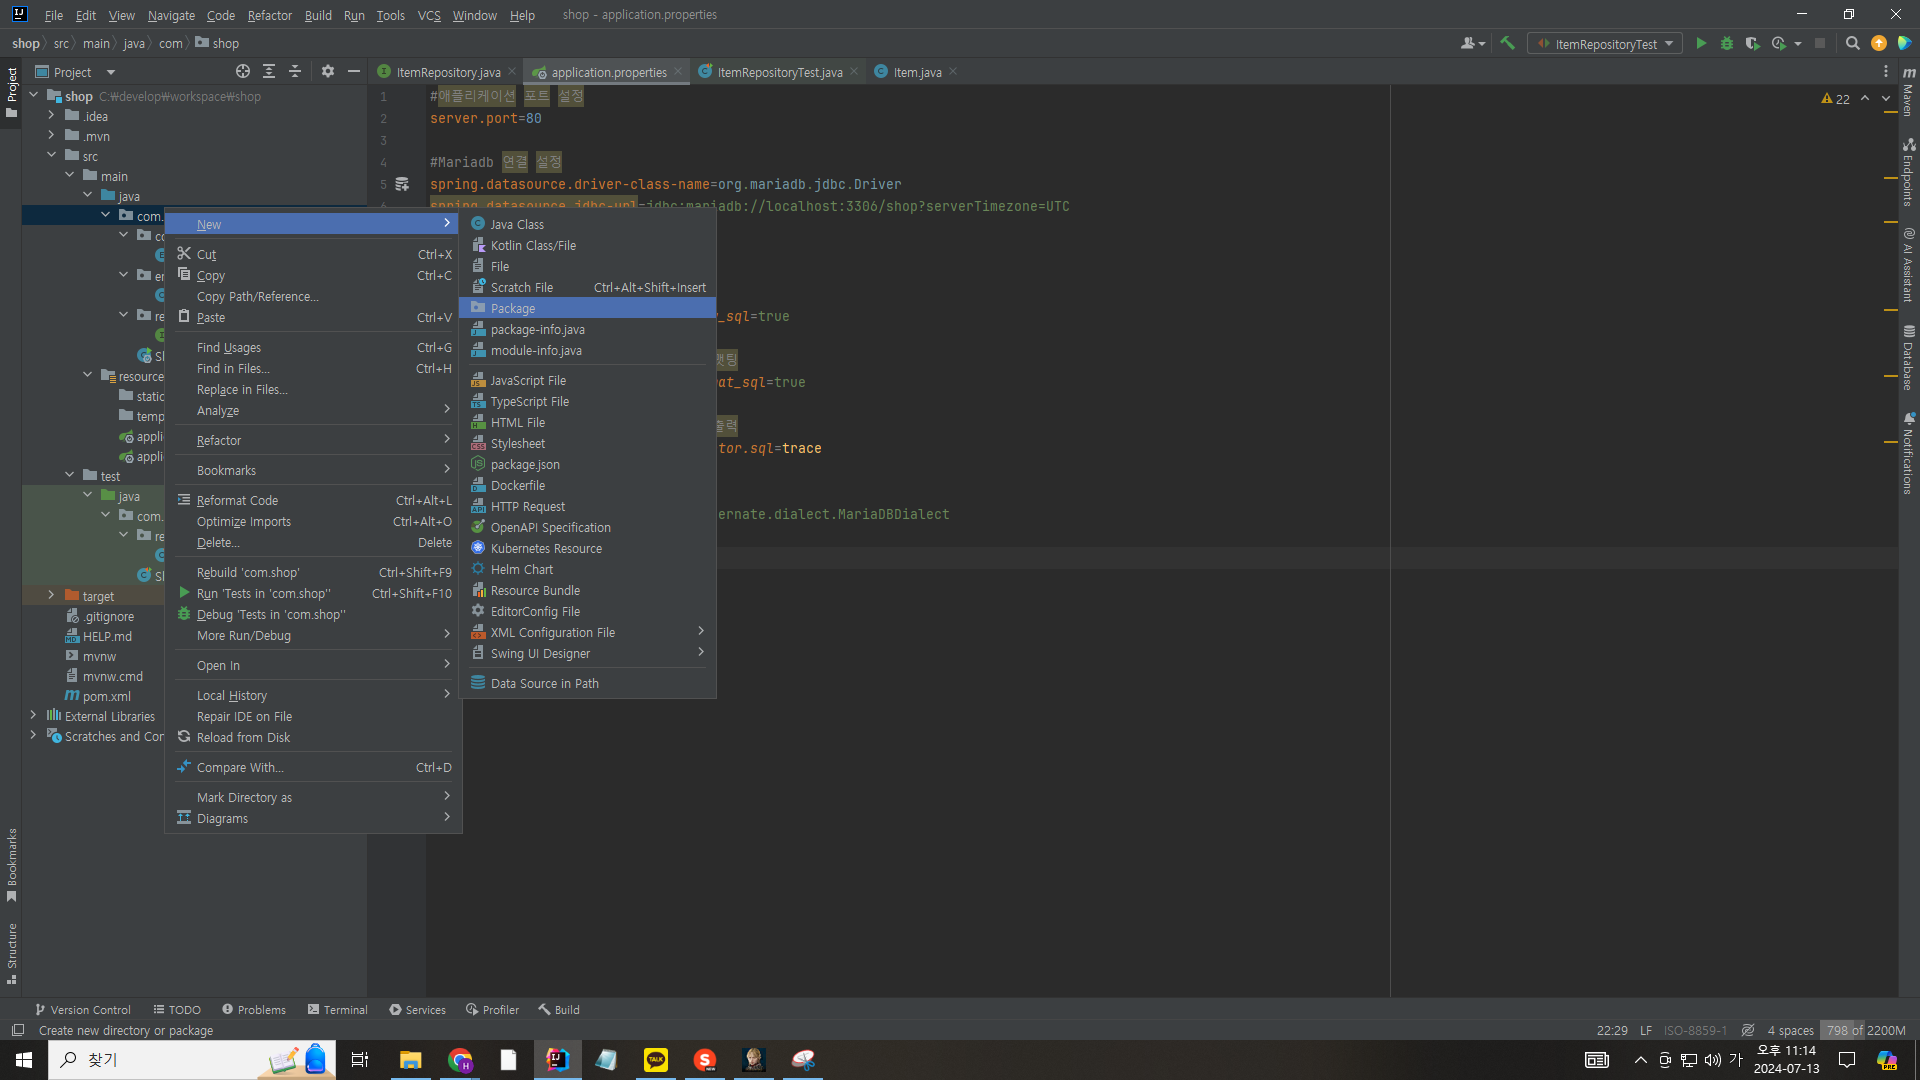Expand all nodes in Project panel
Image resolution: width=1920 pixels, height=1080 pixels.
pos(269,71)
